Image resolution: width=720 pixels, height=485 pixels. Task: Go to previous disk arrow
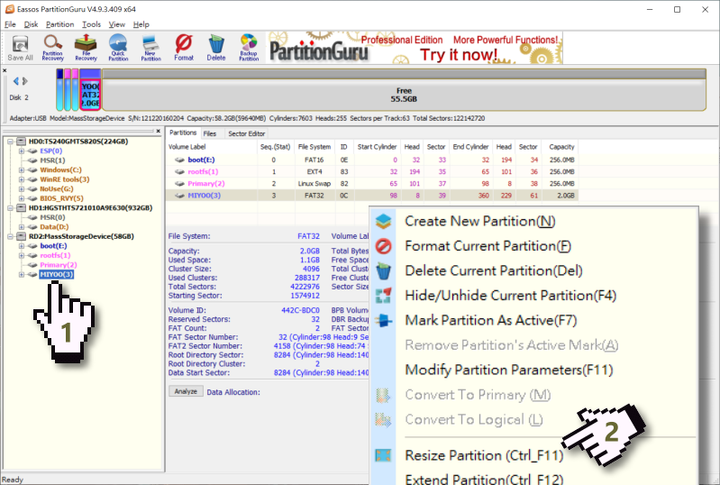coord(16,81)
